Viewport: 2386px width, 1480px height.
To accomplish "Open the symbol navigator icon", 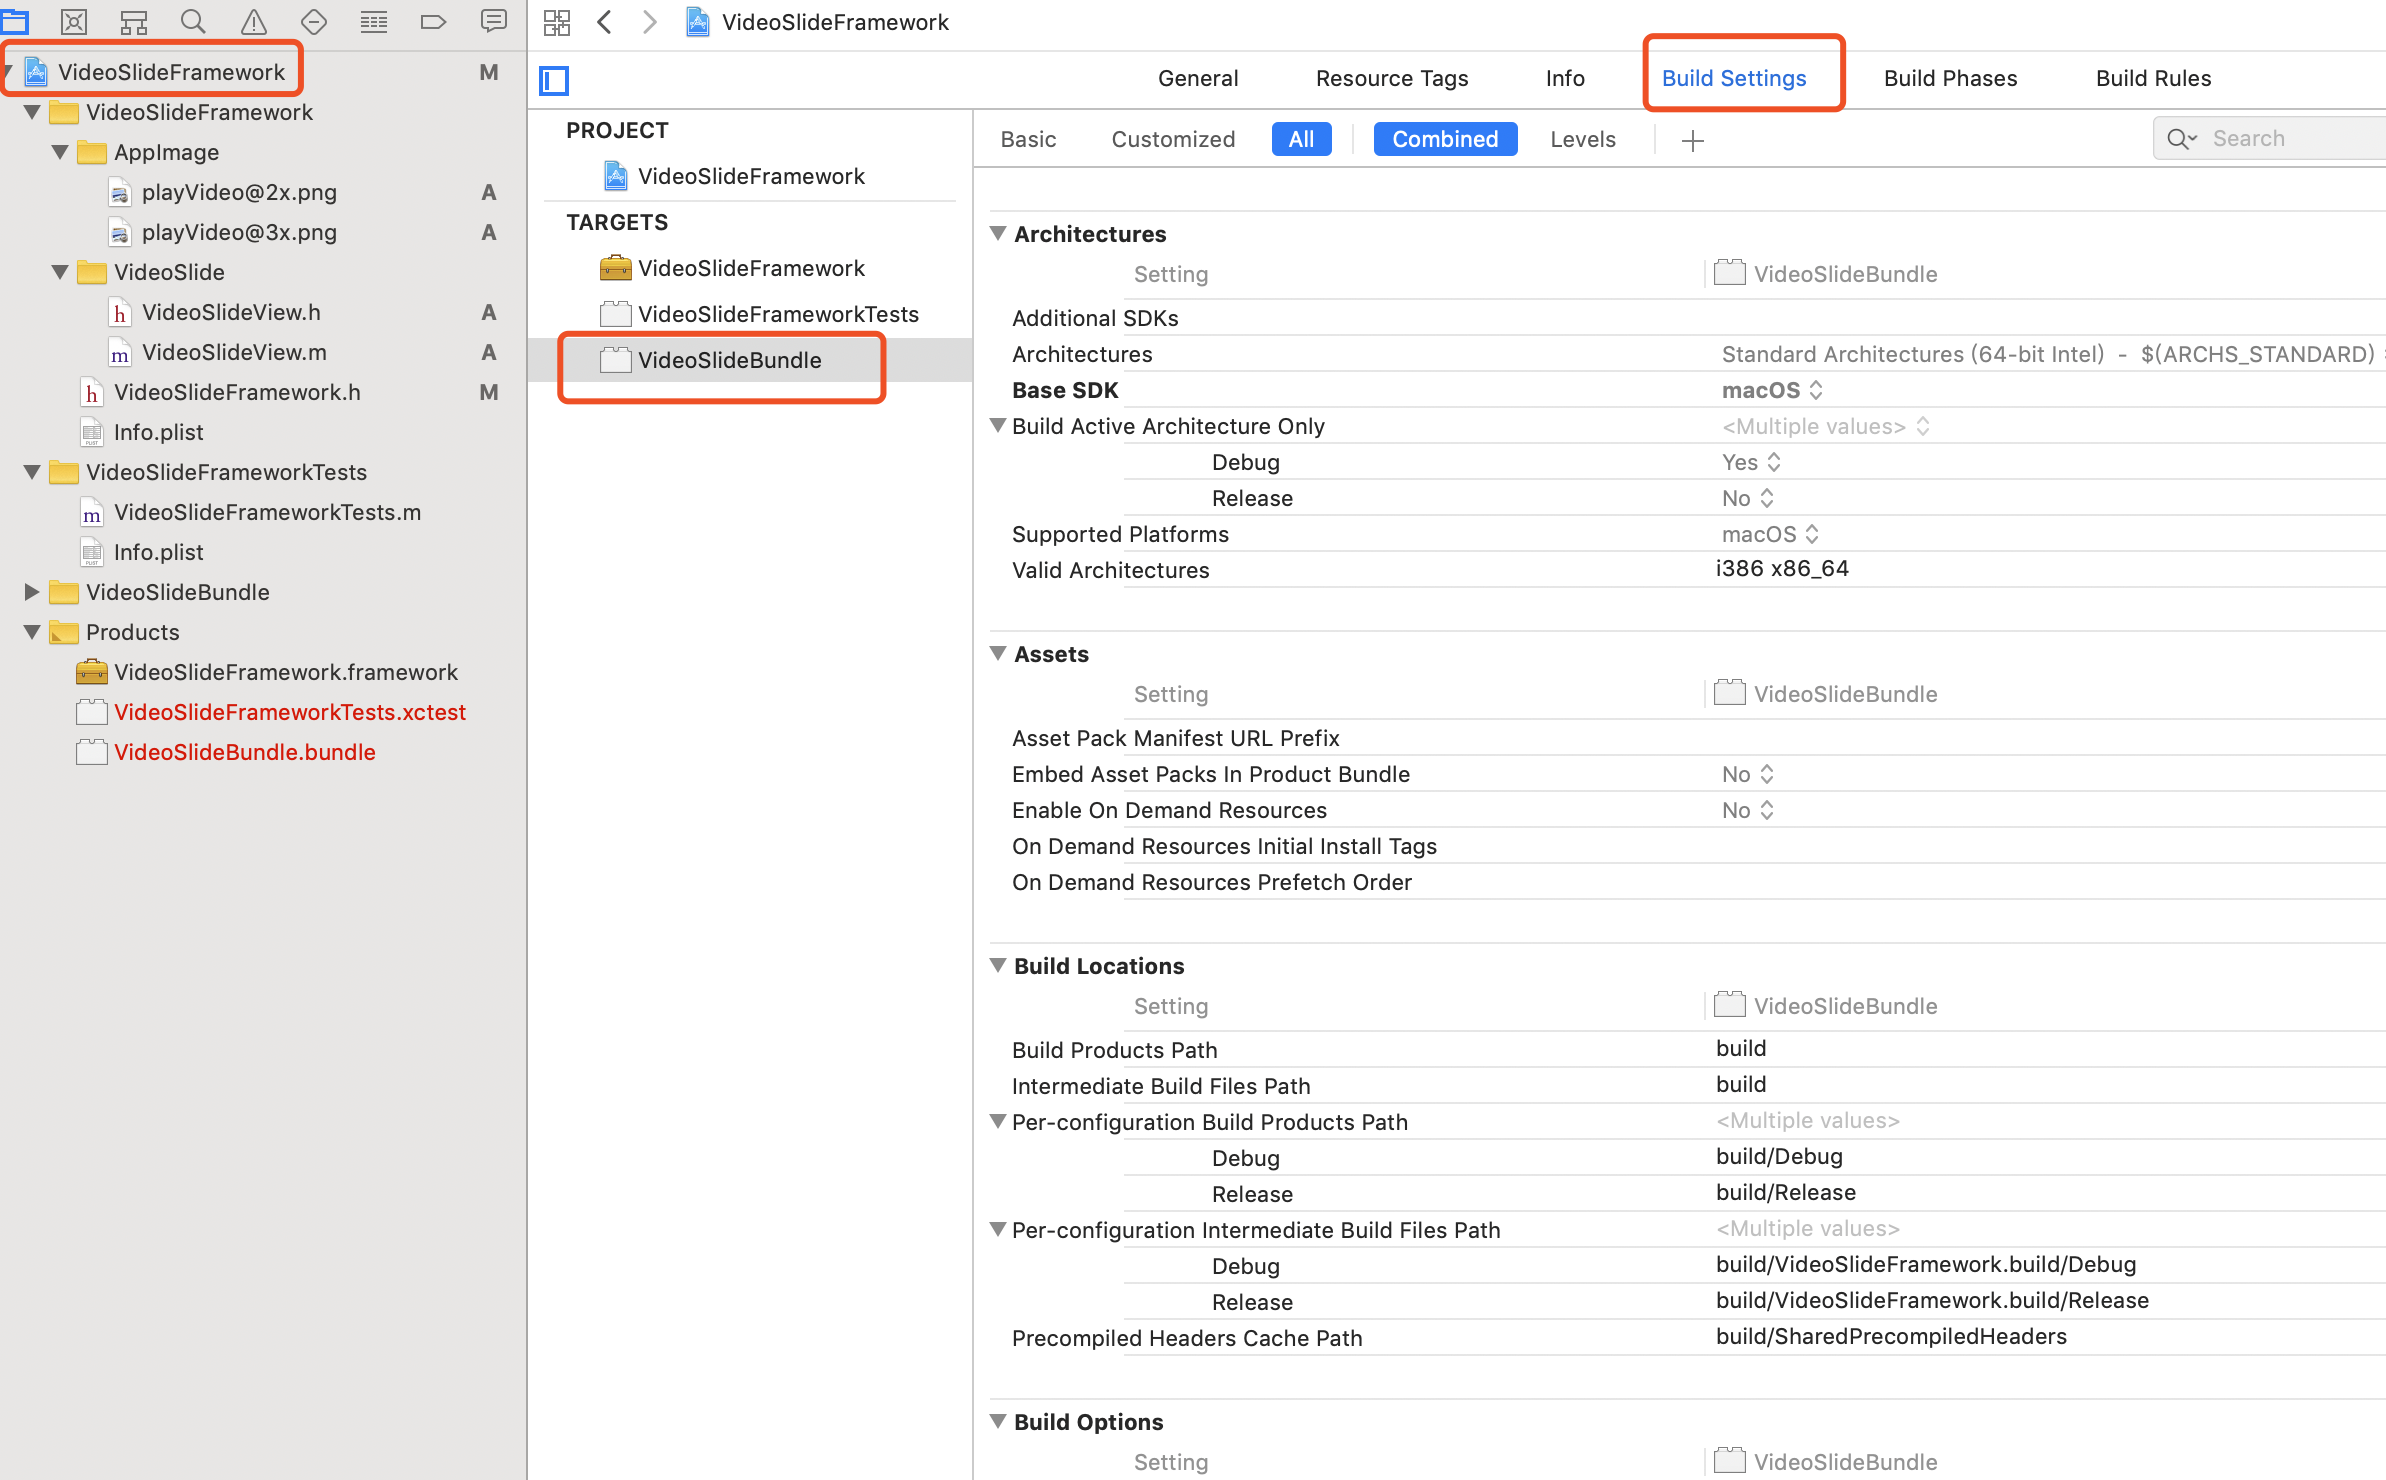I will pyautogui.click(x=133, y=21).
